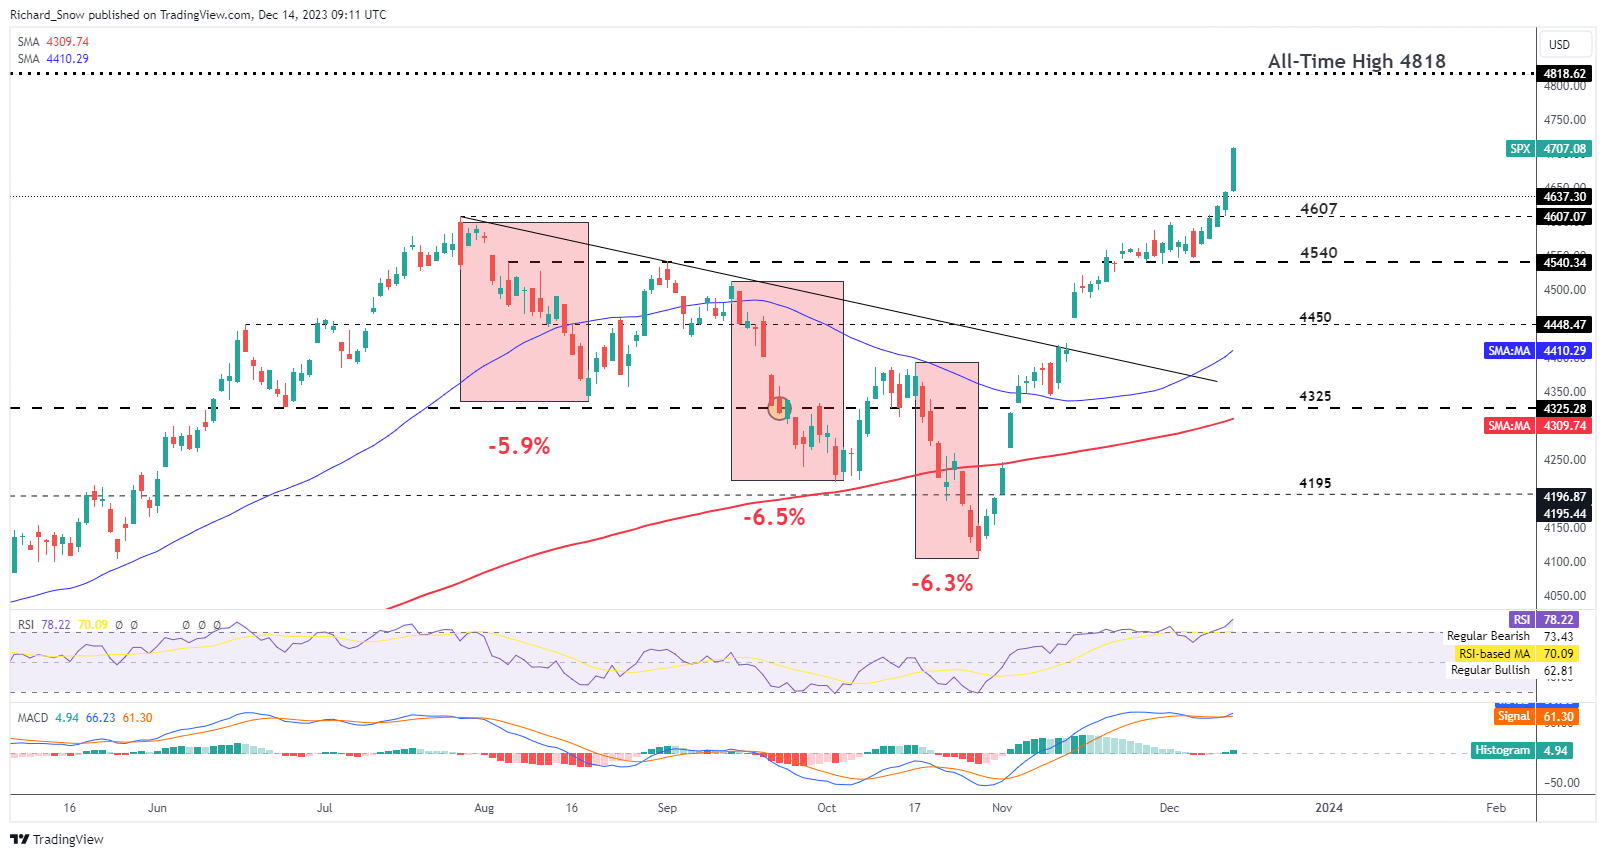The image size is (1606, 857).
Task: Click the 2024 label on the time axis
Action: [x=1329, y=808]
